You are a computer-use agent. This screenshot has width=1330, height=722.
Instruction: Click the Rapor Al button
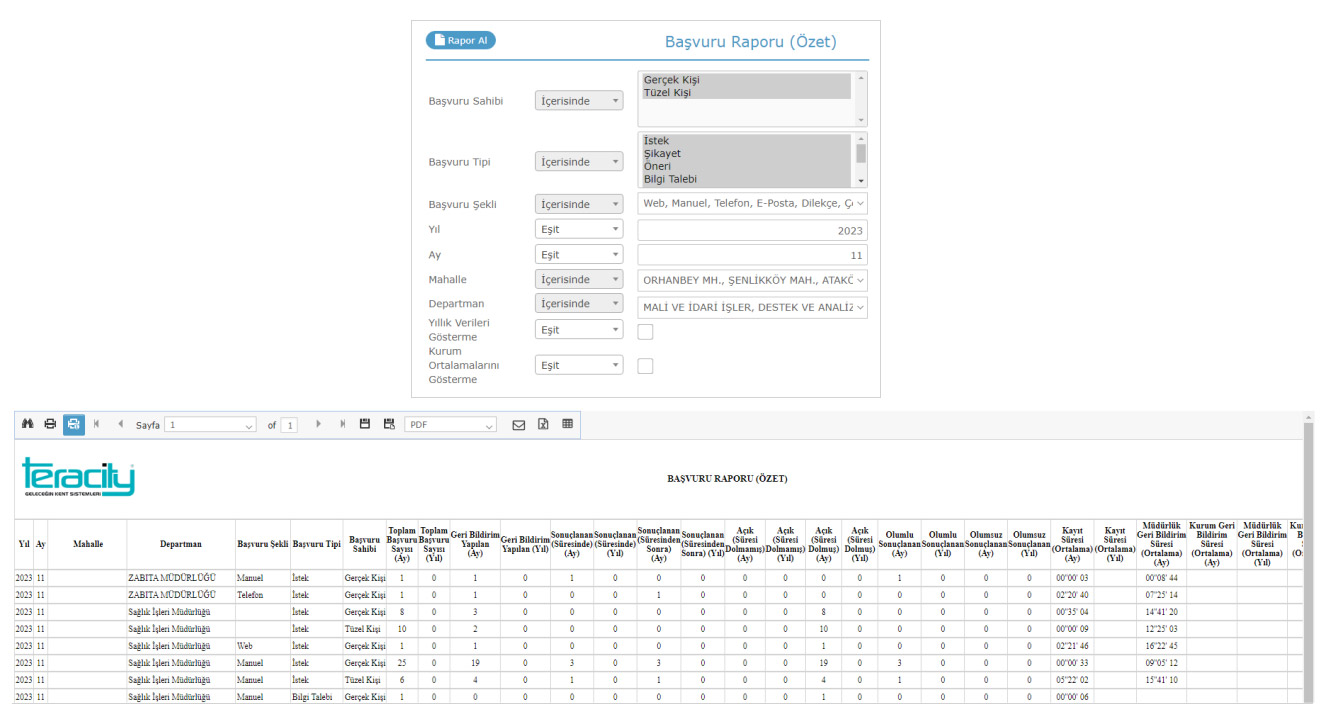pyautogui.click(x=461, y=40)
